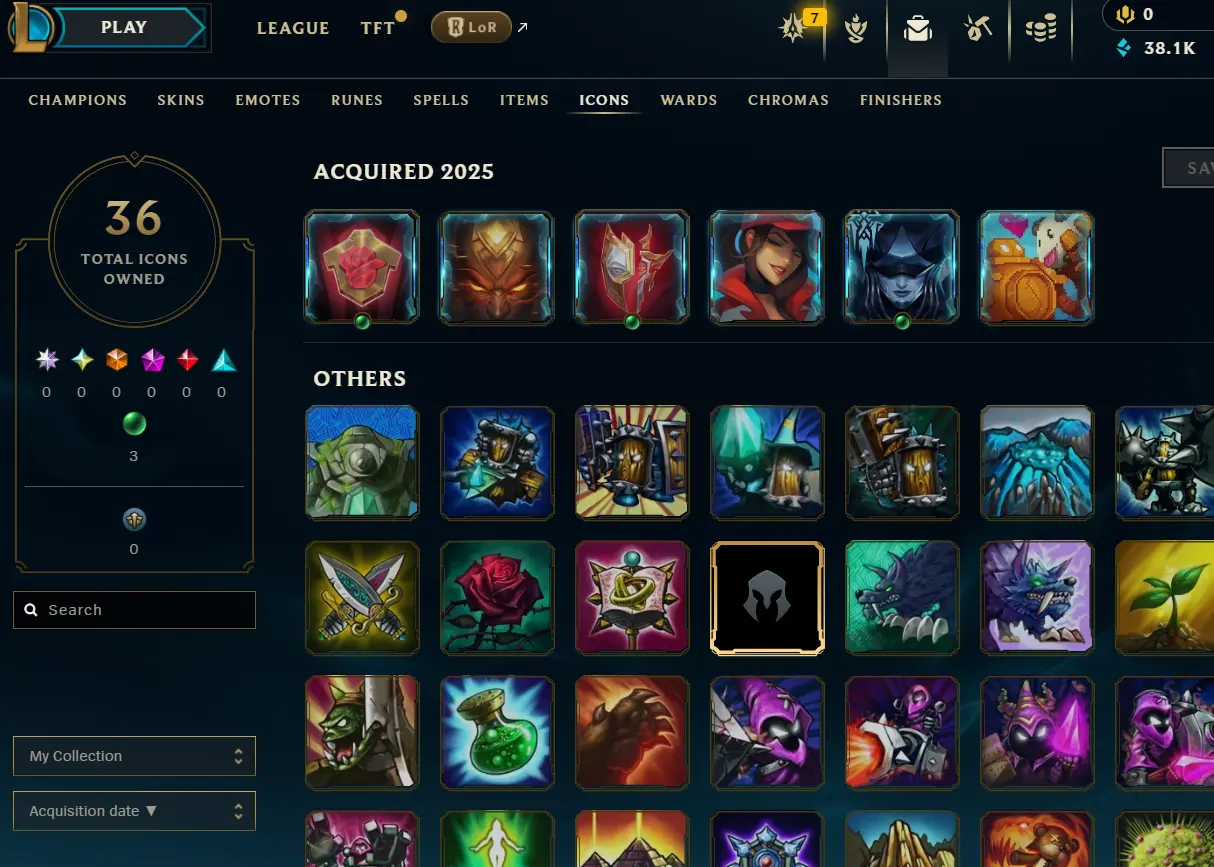Select the pixel poro icon
This screenshot has height=867, width=1214.
1037,267
